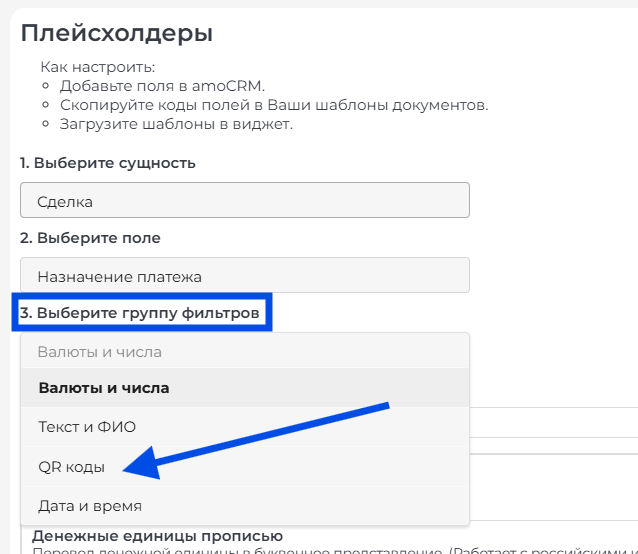Image resolution: width=638 pixels, height=554 pixels.
Task: Click the filter group selector showing 'Валюты и числа'
Action: click(245, 351)
